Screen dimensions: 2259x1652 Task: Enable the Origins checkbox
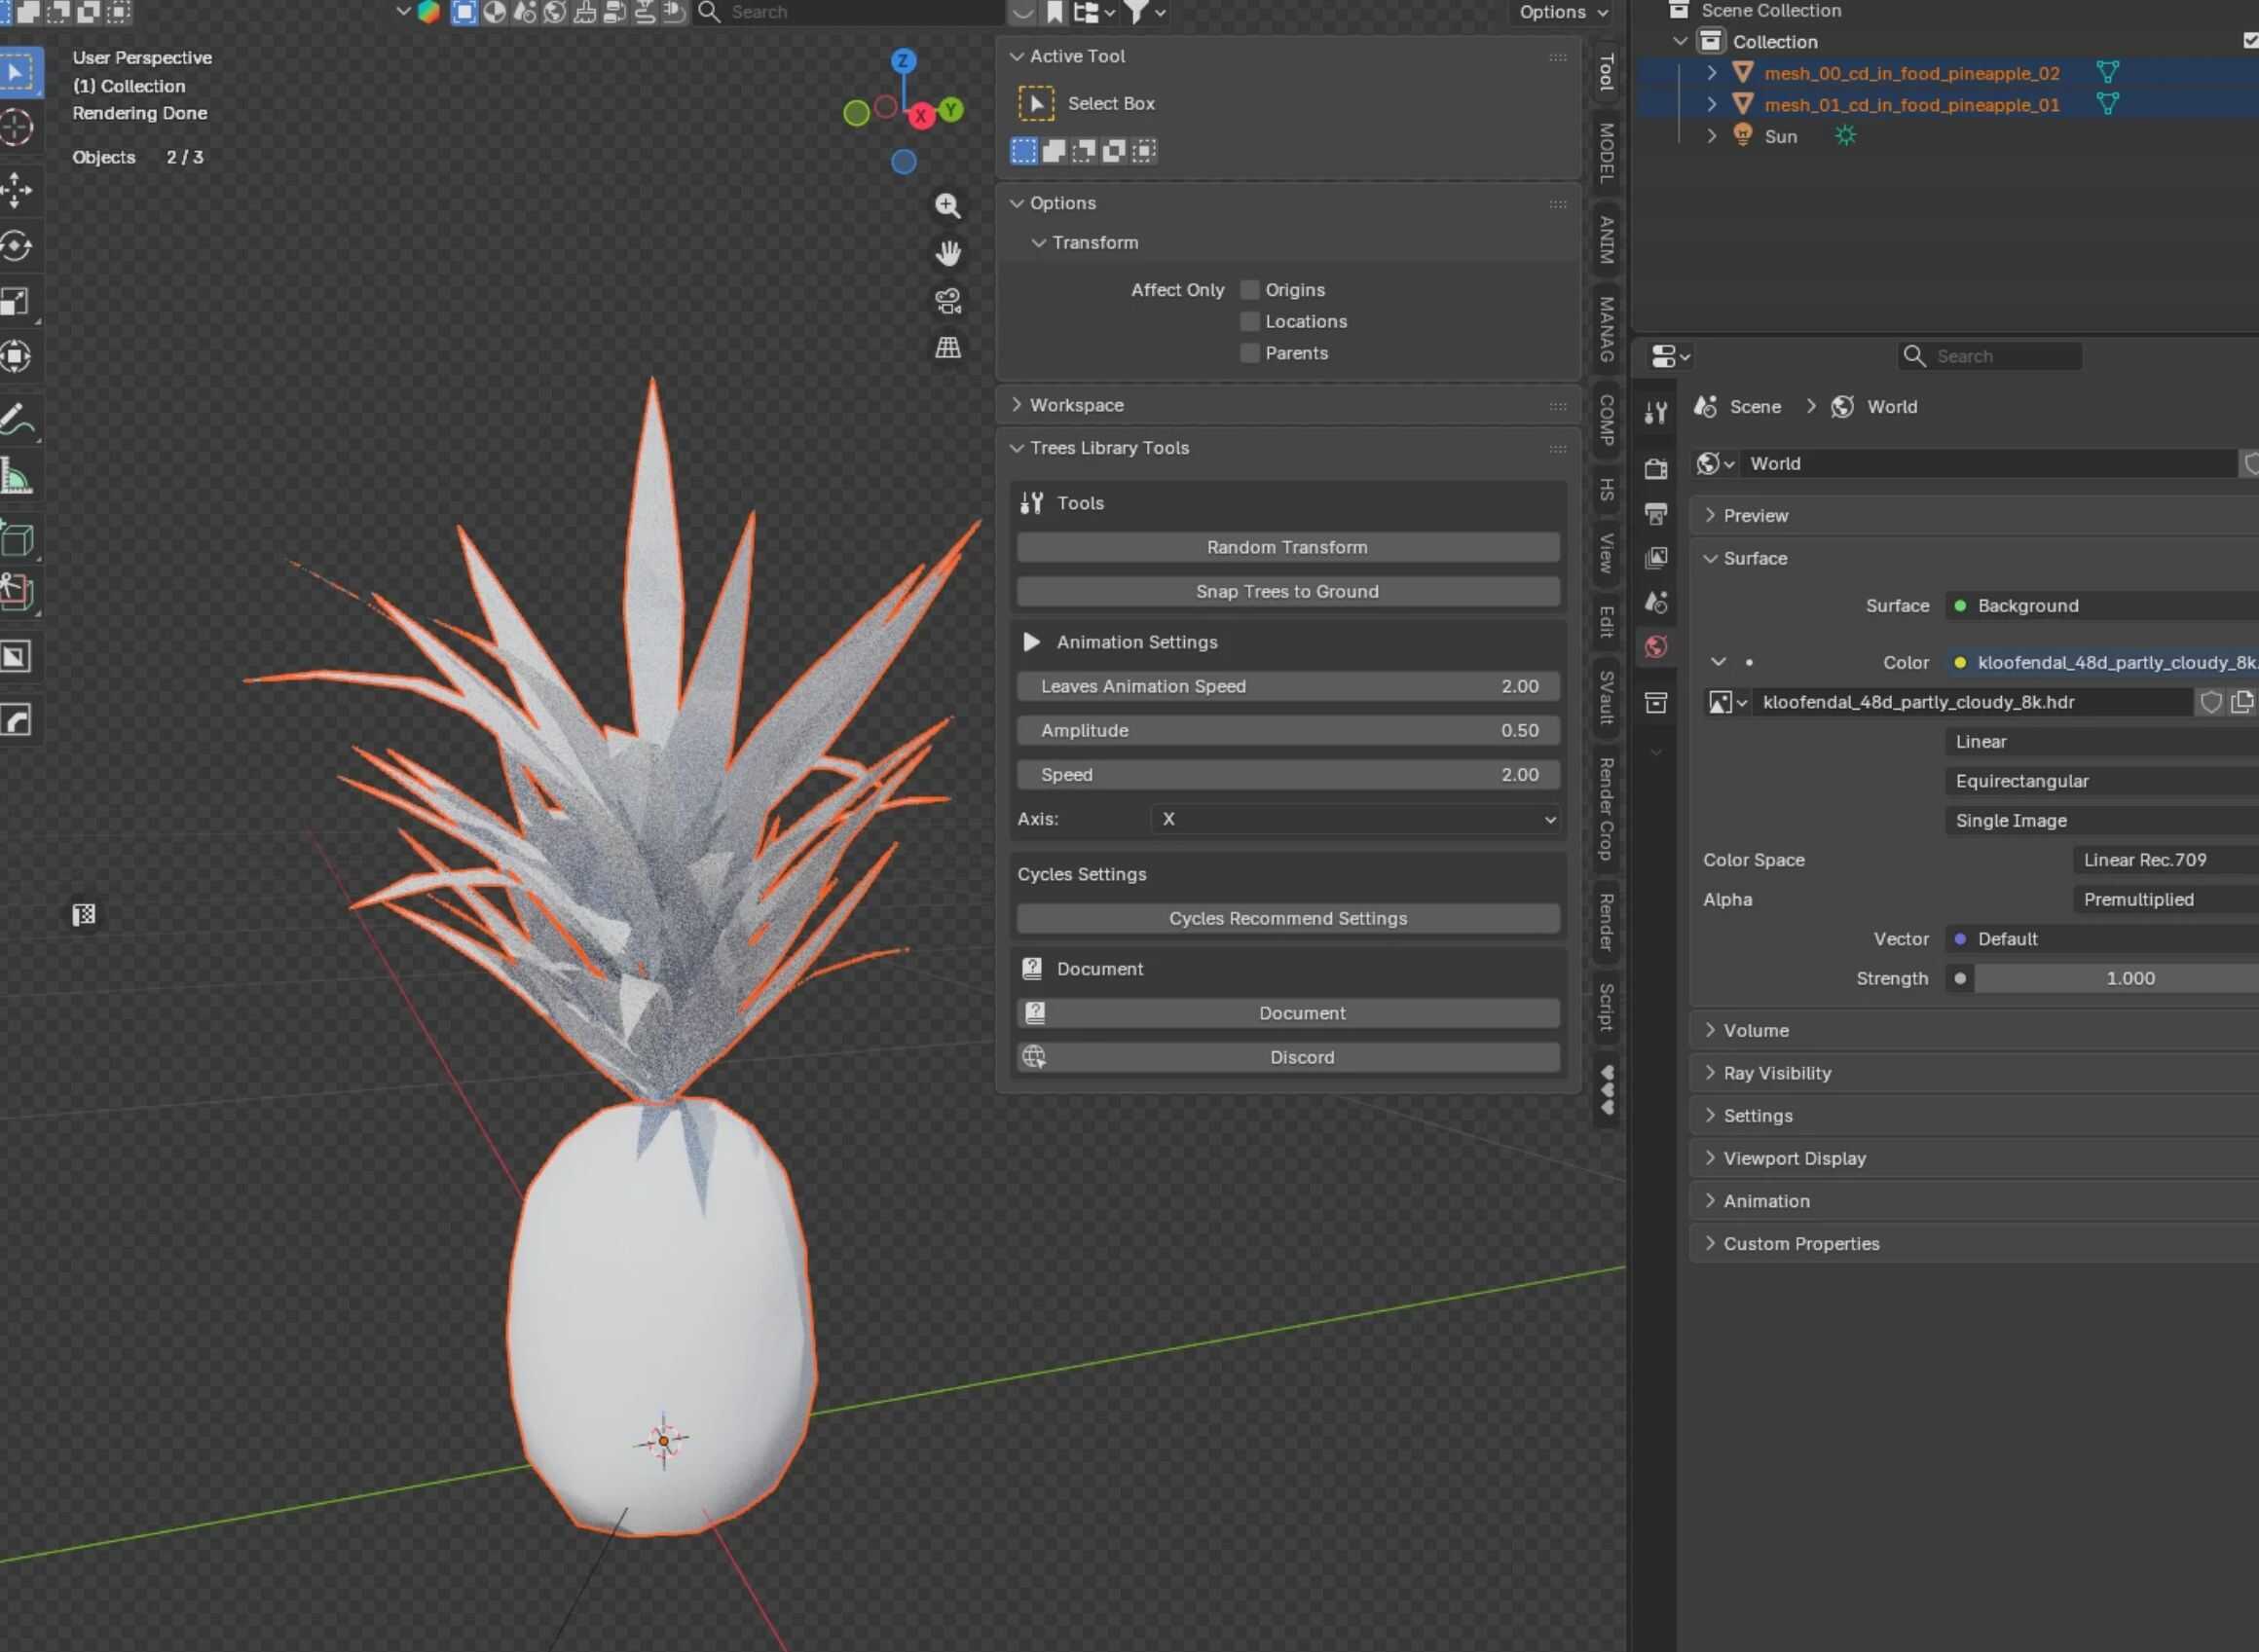point(1249,290)
